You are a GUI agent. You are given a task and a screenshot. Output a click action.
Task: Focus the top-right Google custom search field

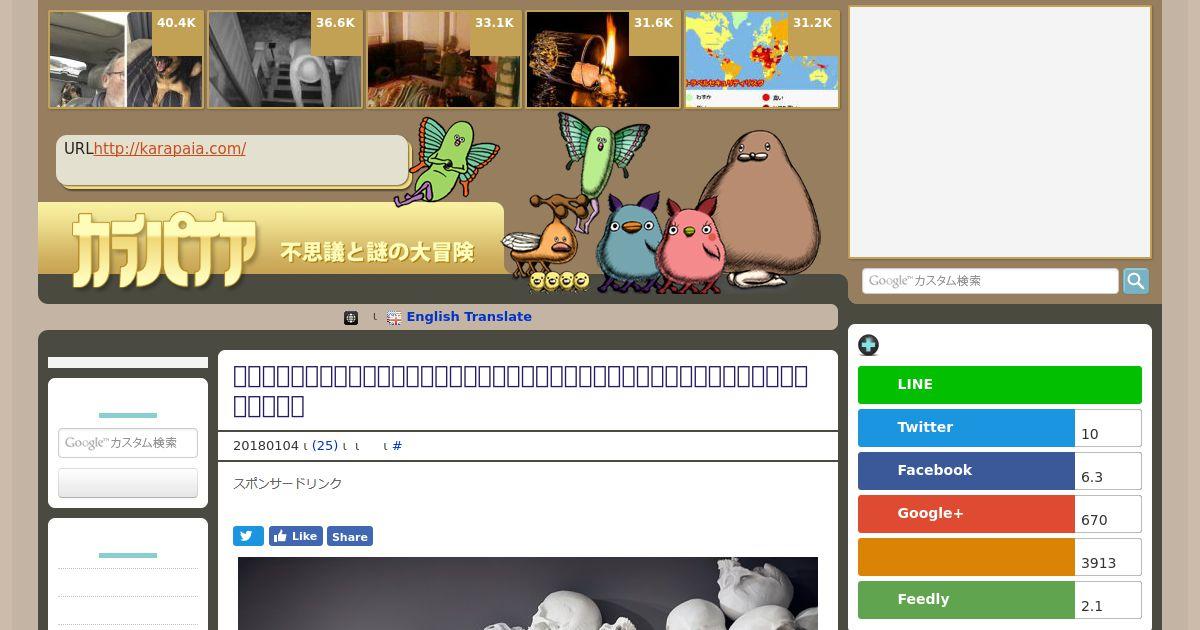point(990,281)
